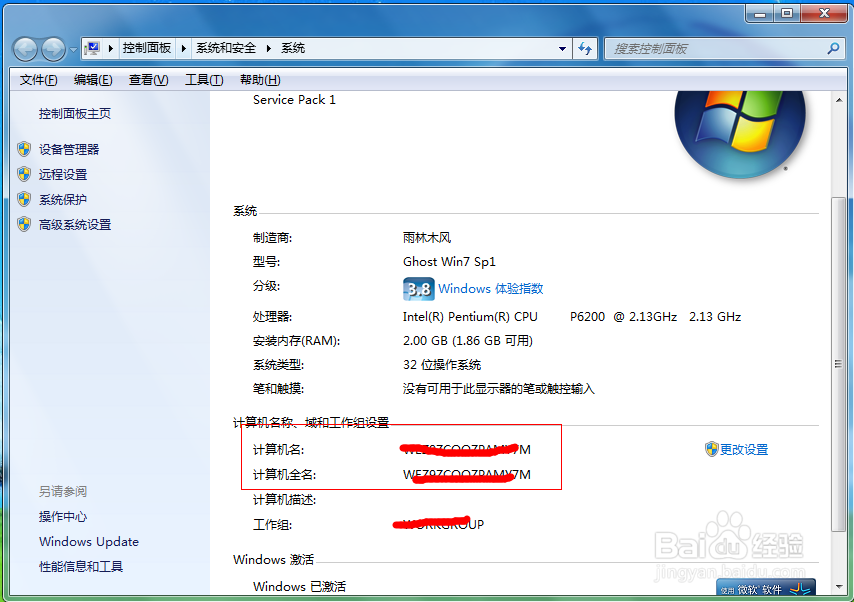Screen dimensions: 854x602
Task: Open the address bar dropdown arrow
Action: (563, 47)
